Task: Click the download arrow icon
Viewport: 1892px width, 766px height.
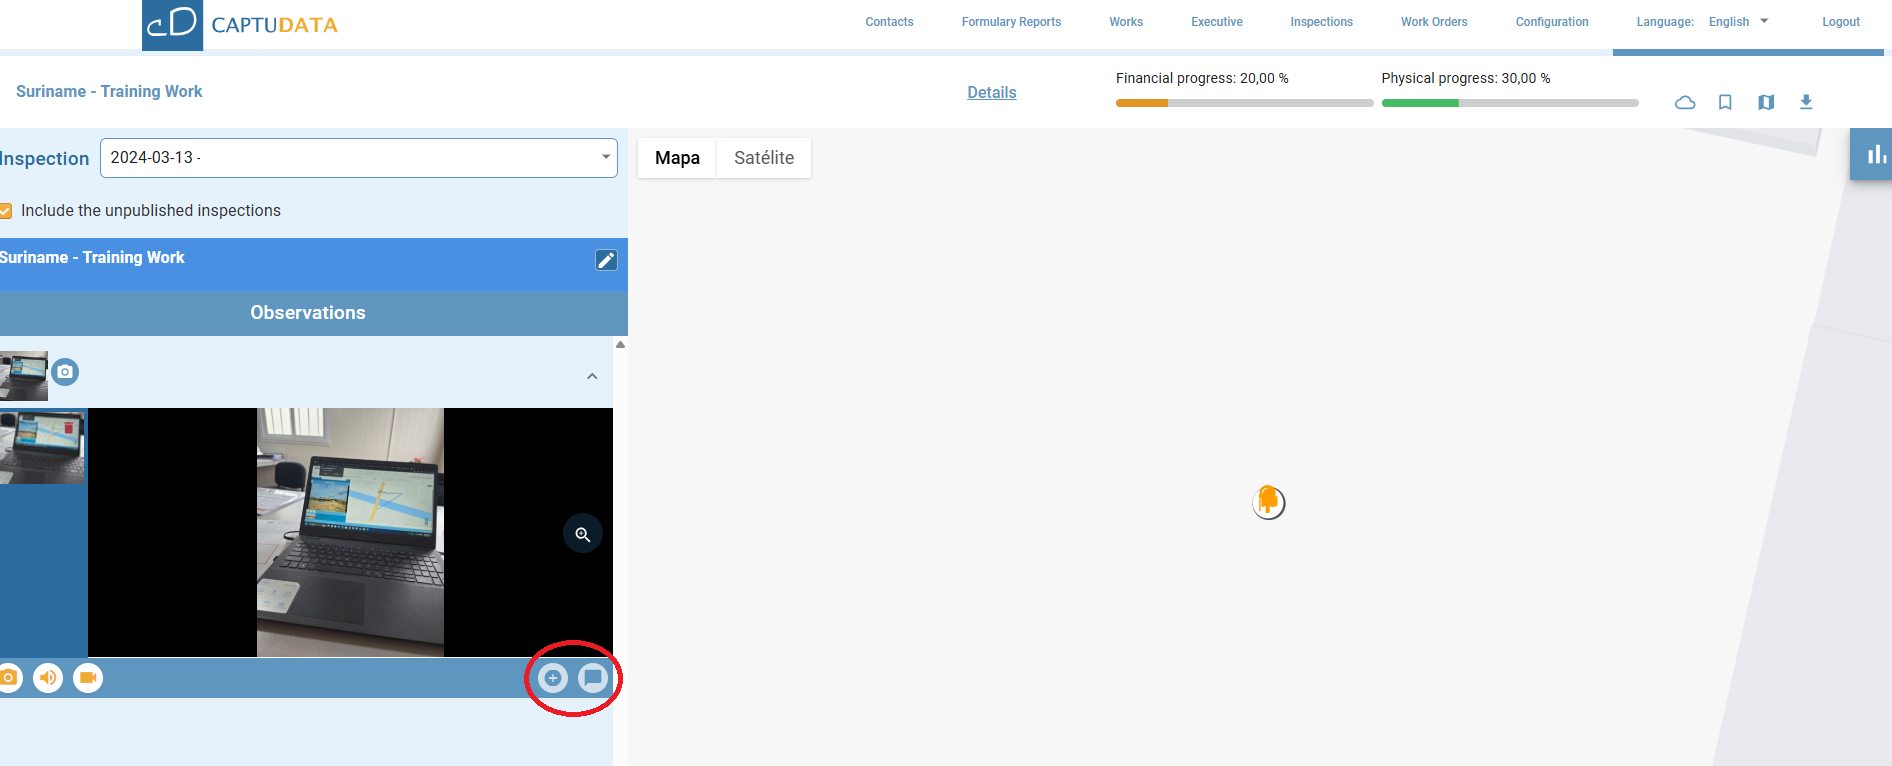Action: [1806, 102]
